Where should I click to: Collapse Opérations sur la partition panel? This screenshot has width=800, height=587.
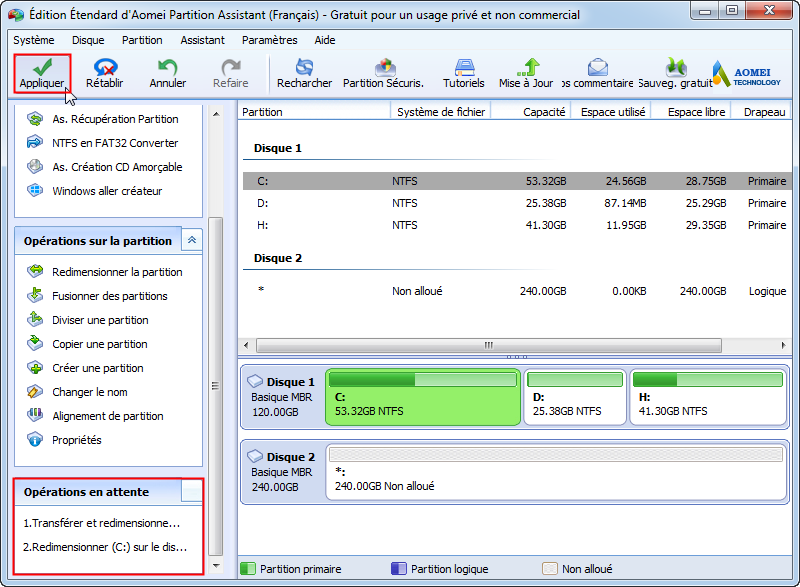[x=192, y=240]
